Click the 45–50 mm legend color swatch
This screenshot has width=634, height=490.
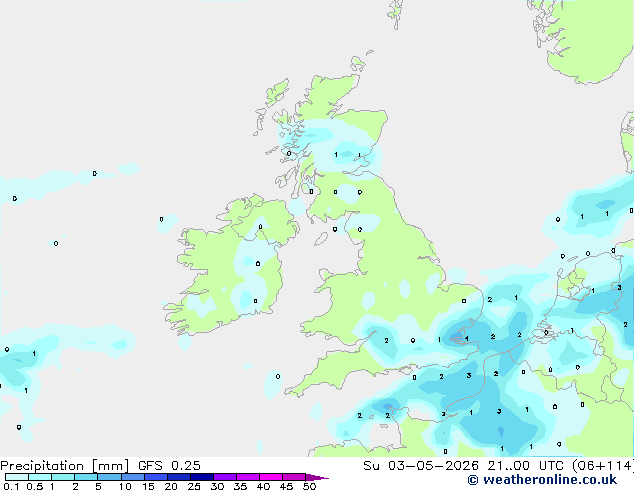click(294, 477)
